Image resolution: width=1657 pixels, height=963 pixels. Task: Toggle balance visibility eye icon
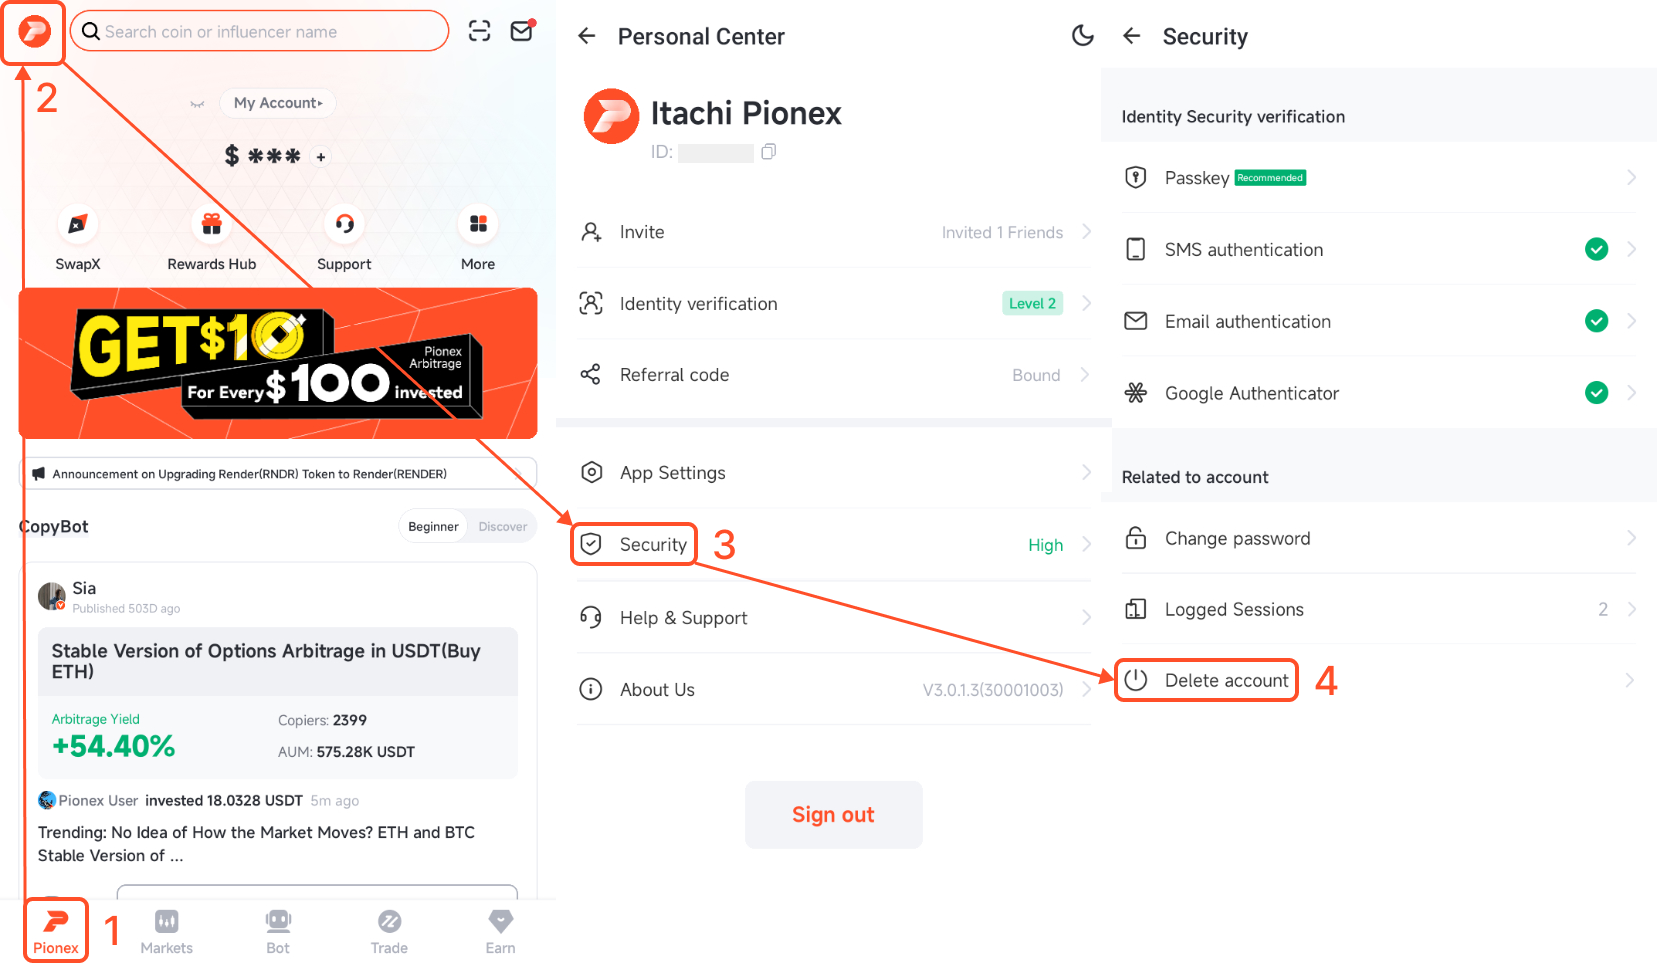197,104
